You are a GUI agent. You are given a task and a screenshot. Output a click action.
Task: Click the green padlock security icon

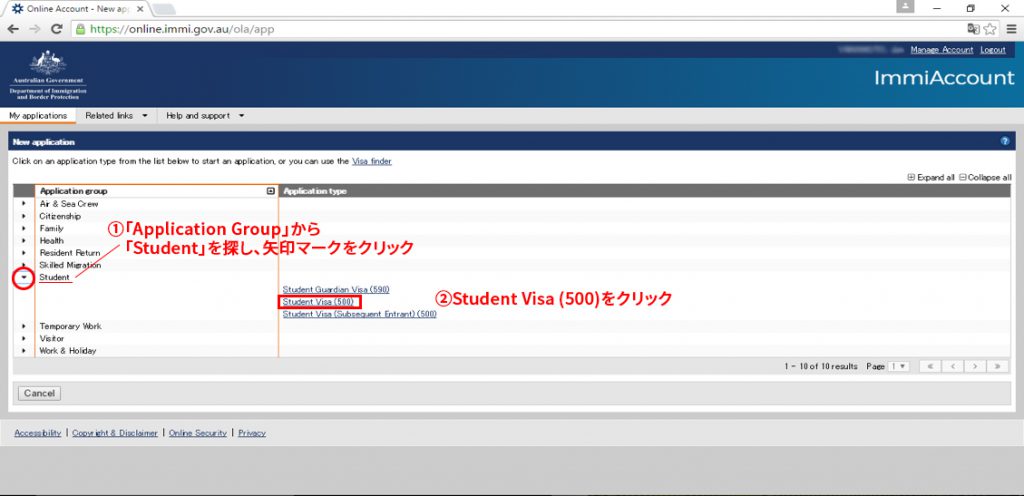point(80,29)
